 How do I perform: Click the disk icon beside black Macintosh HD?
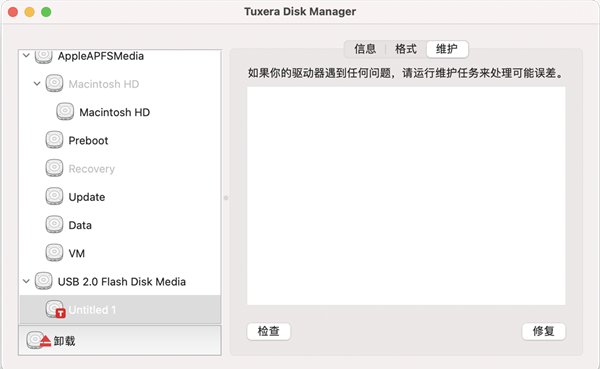(x=65, y=112)
